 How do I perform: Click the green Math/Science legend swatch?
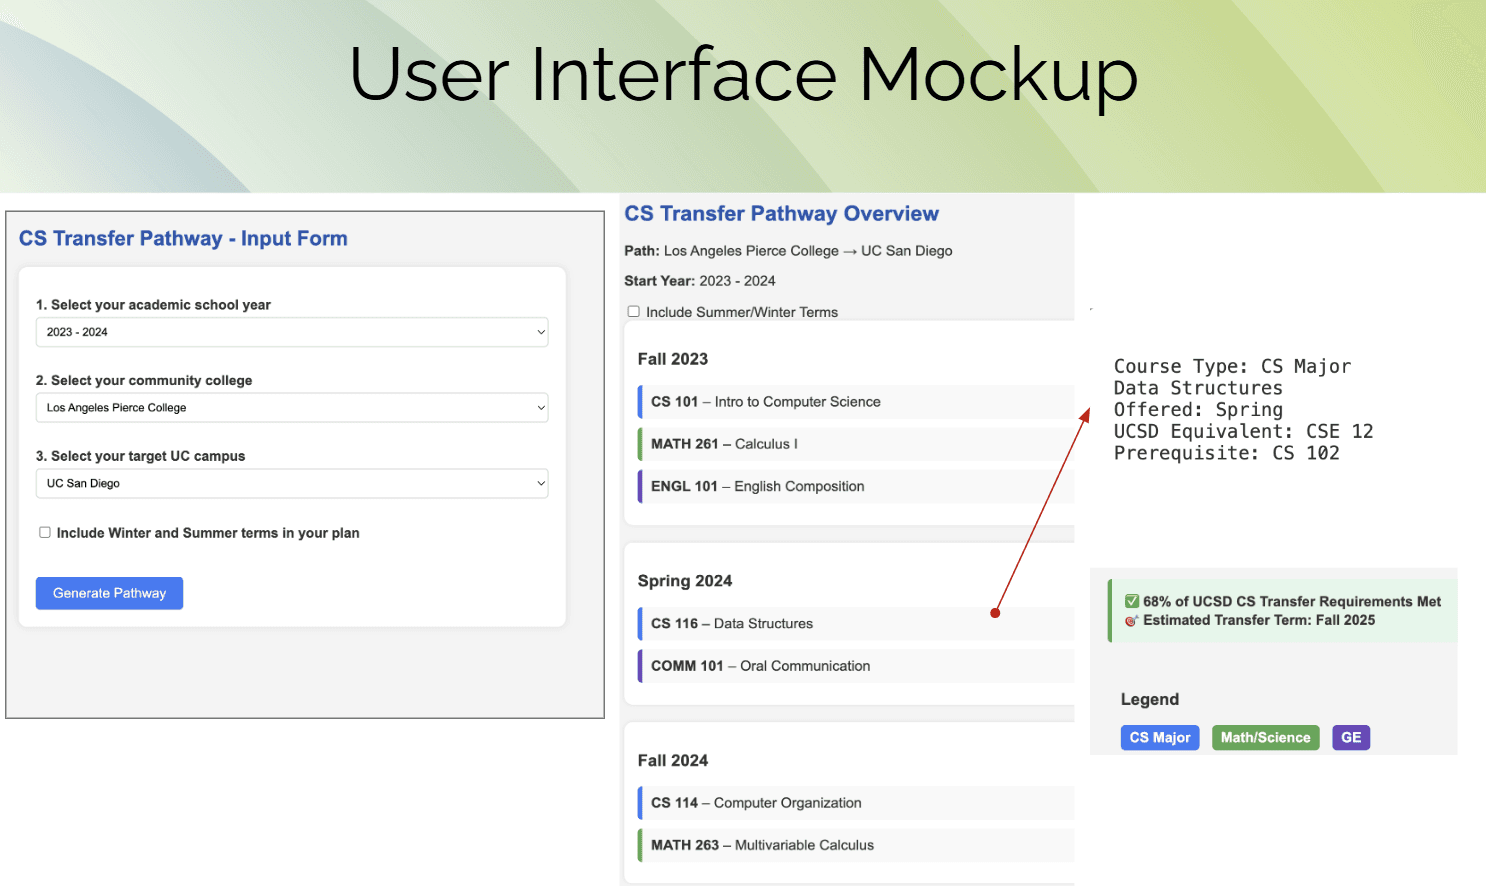click(x=1265, y=738)
